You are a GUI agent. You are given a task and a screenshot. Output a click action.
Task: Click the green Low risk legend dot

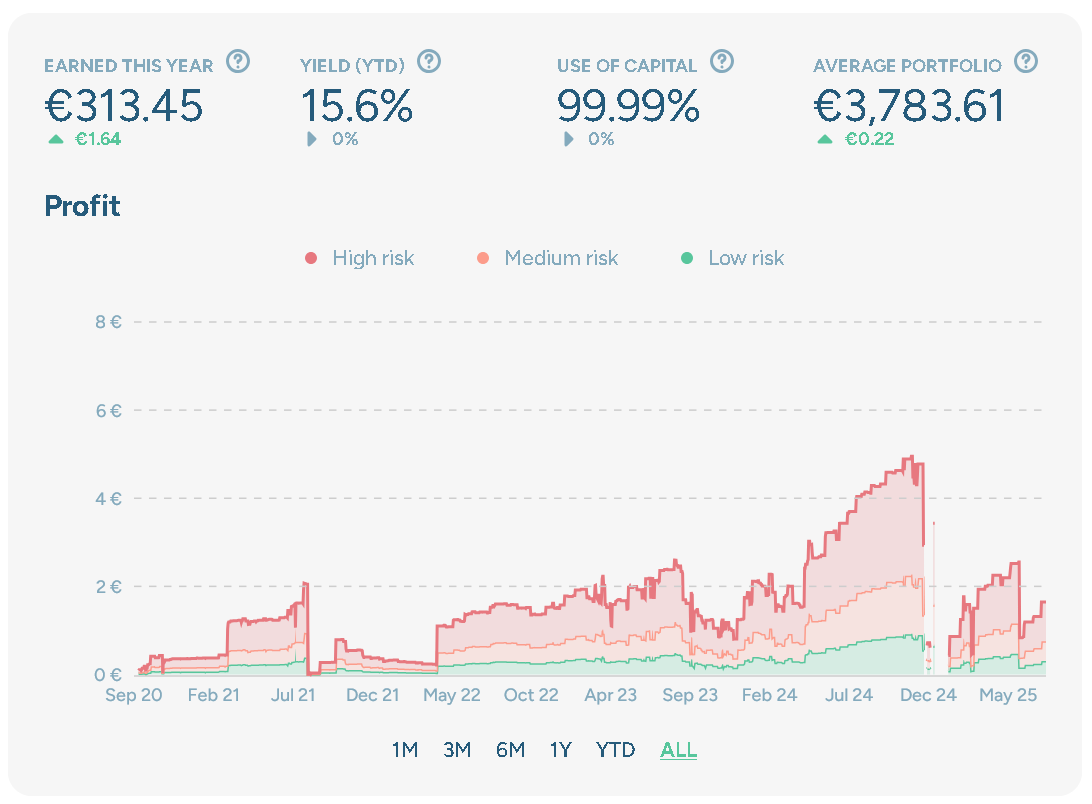[x=687, y=258]
